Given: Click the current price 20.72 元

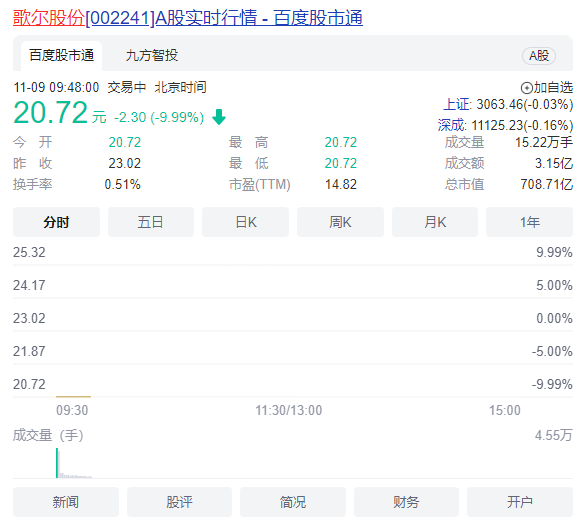Looking at the screenshot, I should pos(60,113).
